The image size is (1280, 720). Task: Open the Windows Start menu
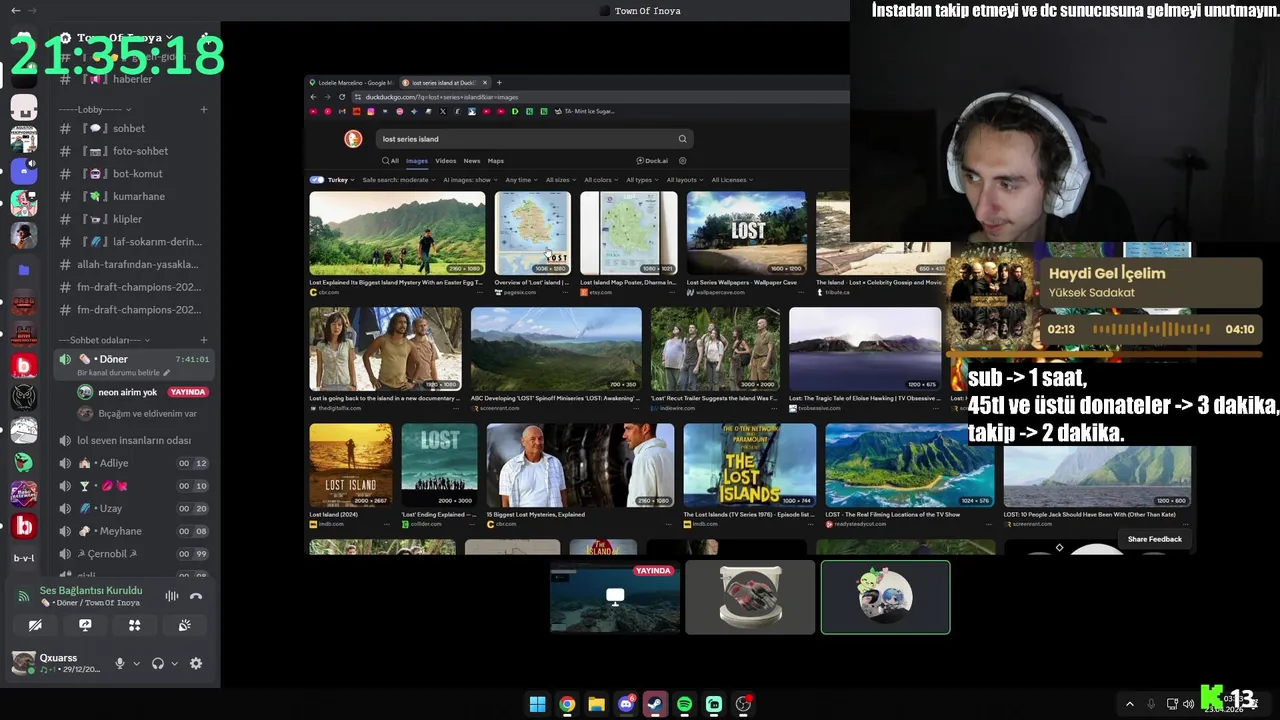click(537, 704)
